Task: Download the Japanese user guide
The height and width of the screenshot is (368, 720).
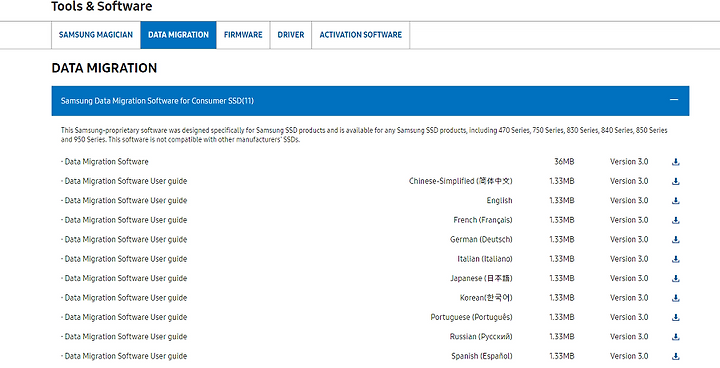Action: (x=675, y=278)
